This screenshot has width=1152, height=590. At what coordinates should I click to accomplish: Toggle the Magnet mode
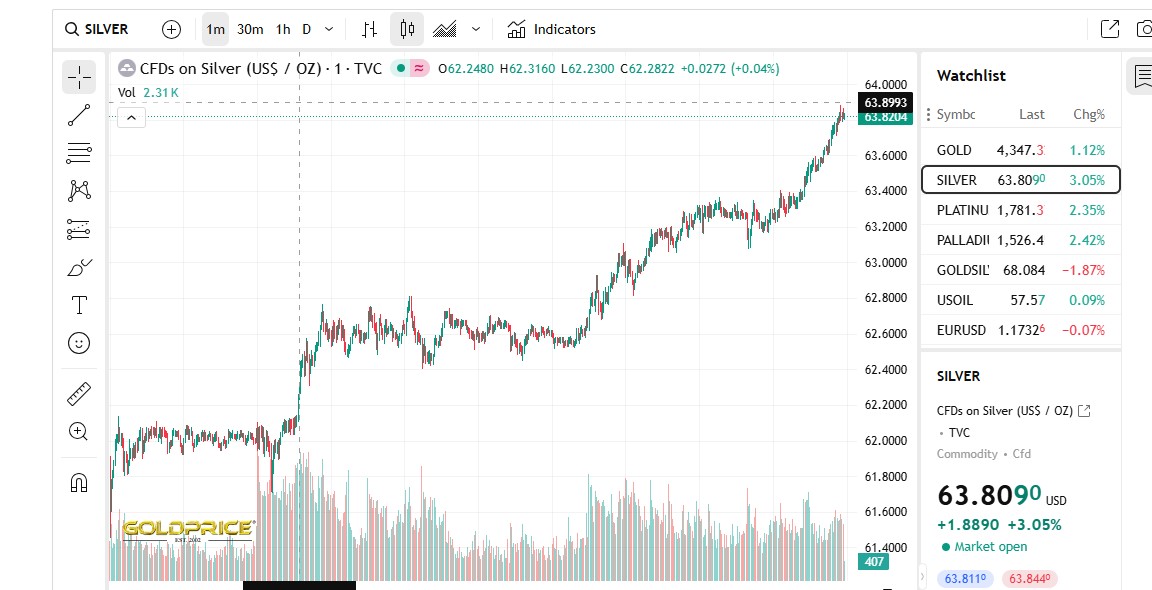pyautogui.click(x=79, y=483)
